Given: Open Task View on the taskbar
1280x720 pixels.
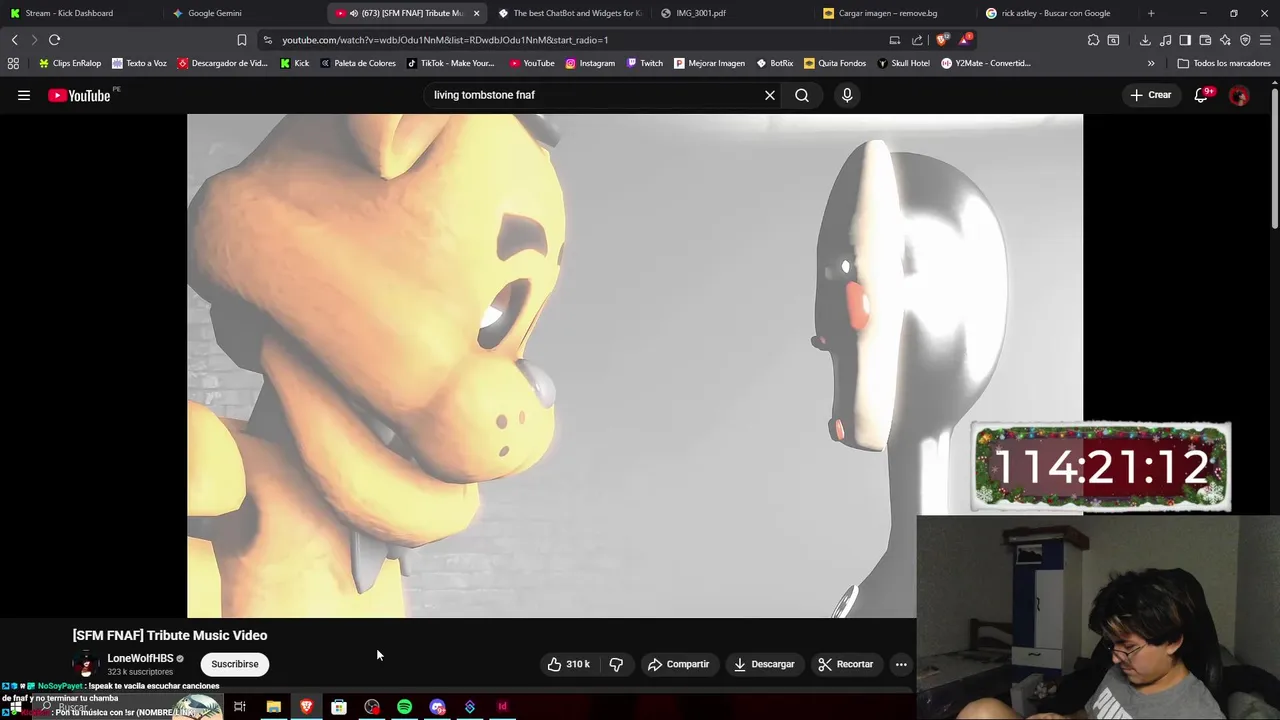Looking at the screenshot, I should tap(240, 707).
